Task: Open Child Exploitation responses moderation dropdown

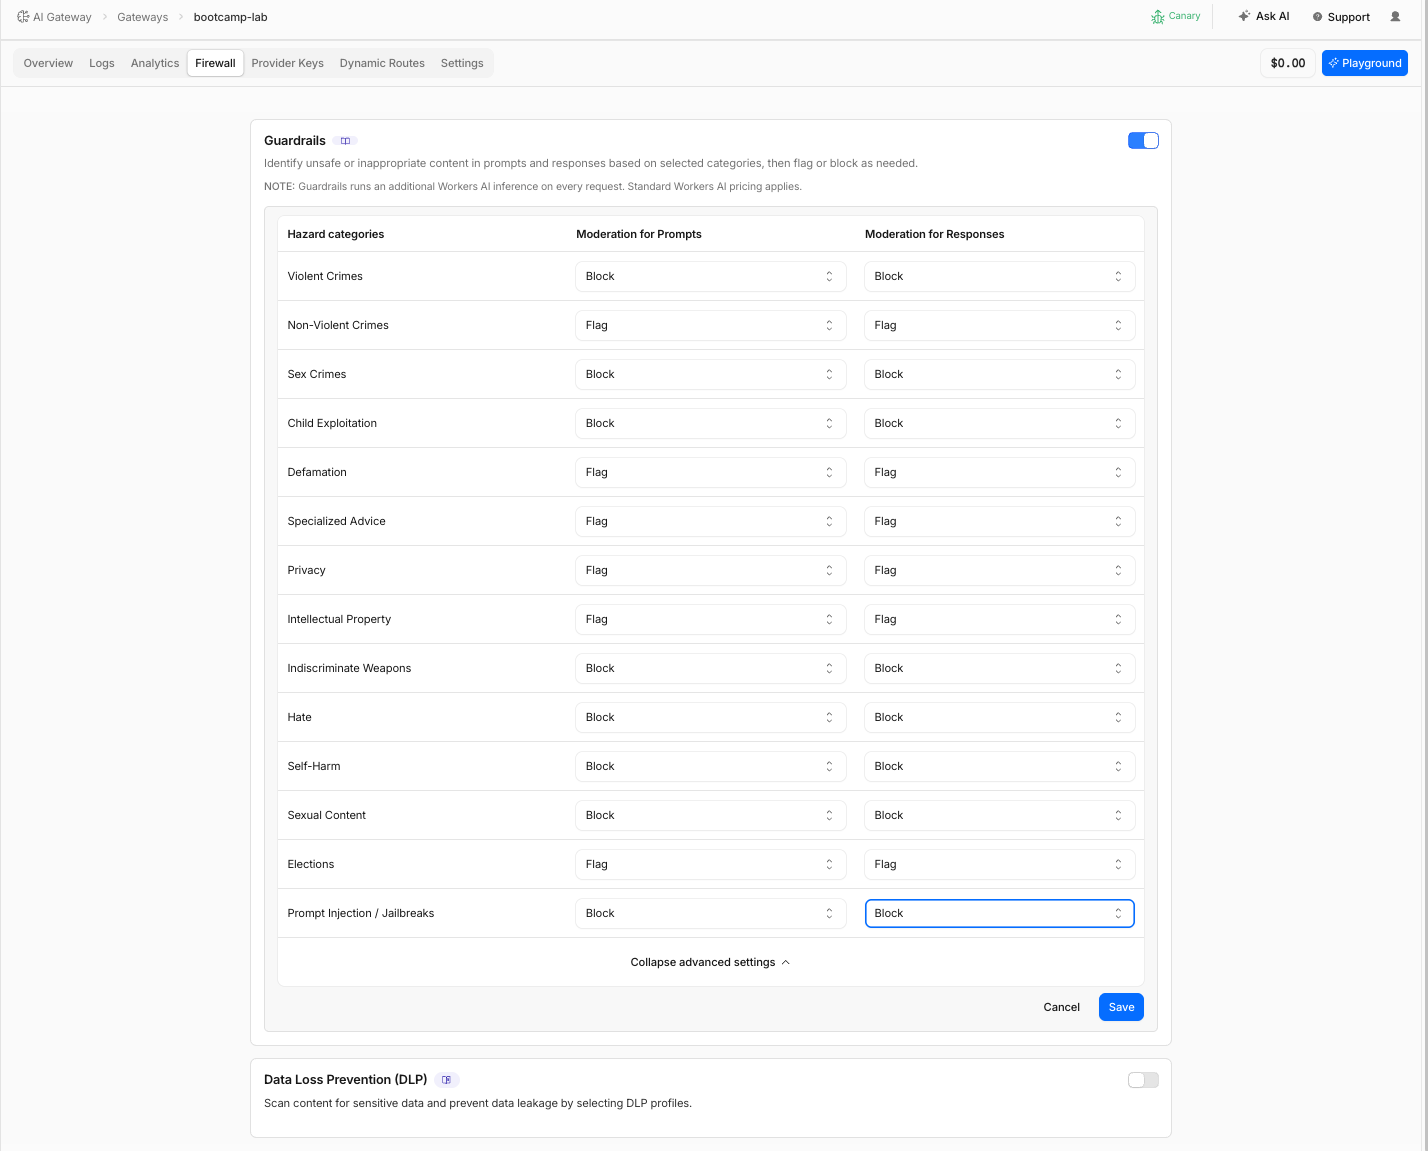Action: (x=1000, y=423)
